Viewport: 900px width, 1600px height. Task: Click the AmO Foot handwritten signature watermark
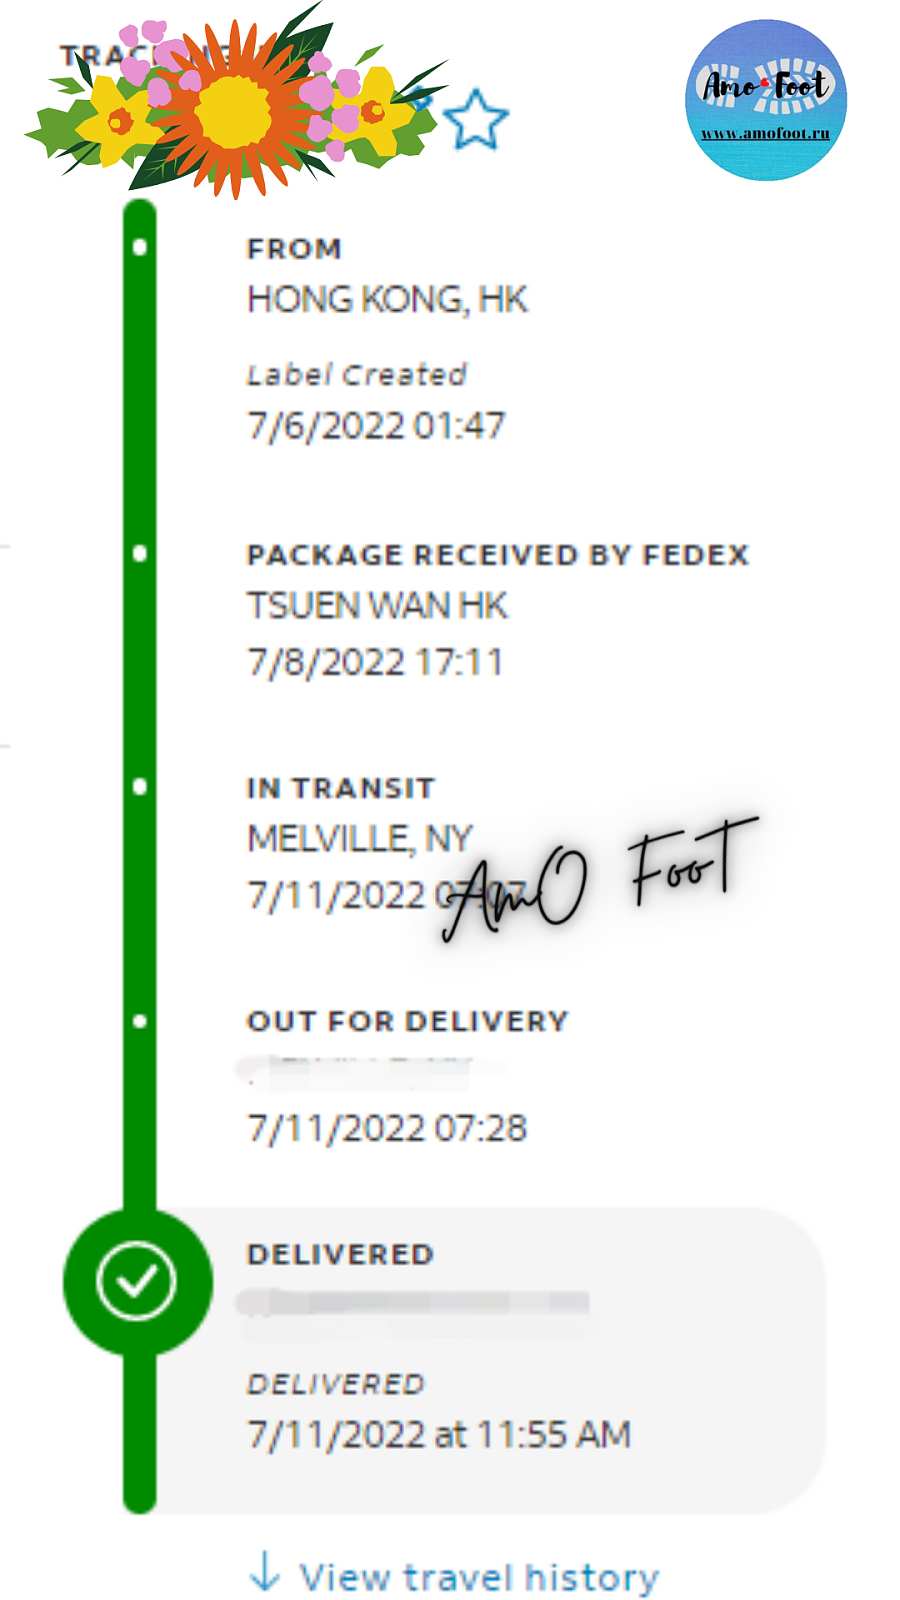pyautogui.click(x=600, y=878)
